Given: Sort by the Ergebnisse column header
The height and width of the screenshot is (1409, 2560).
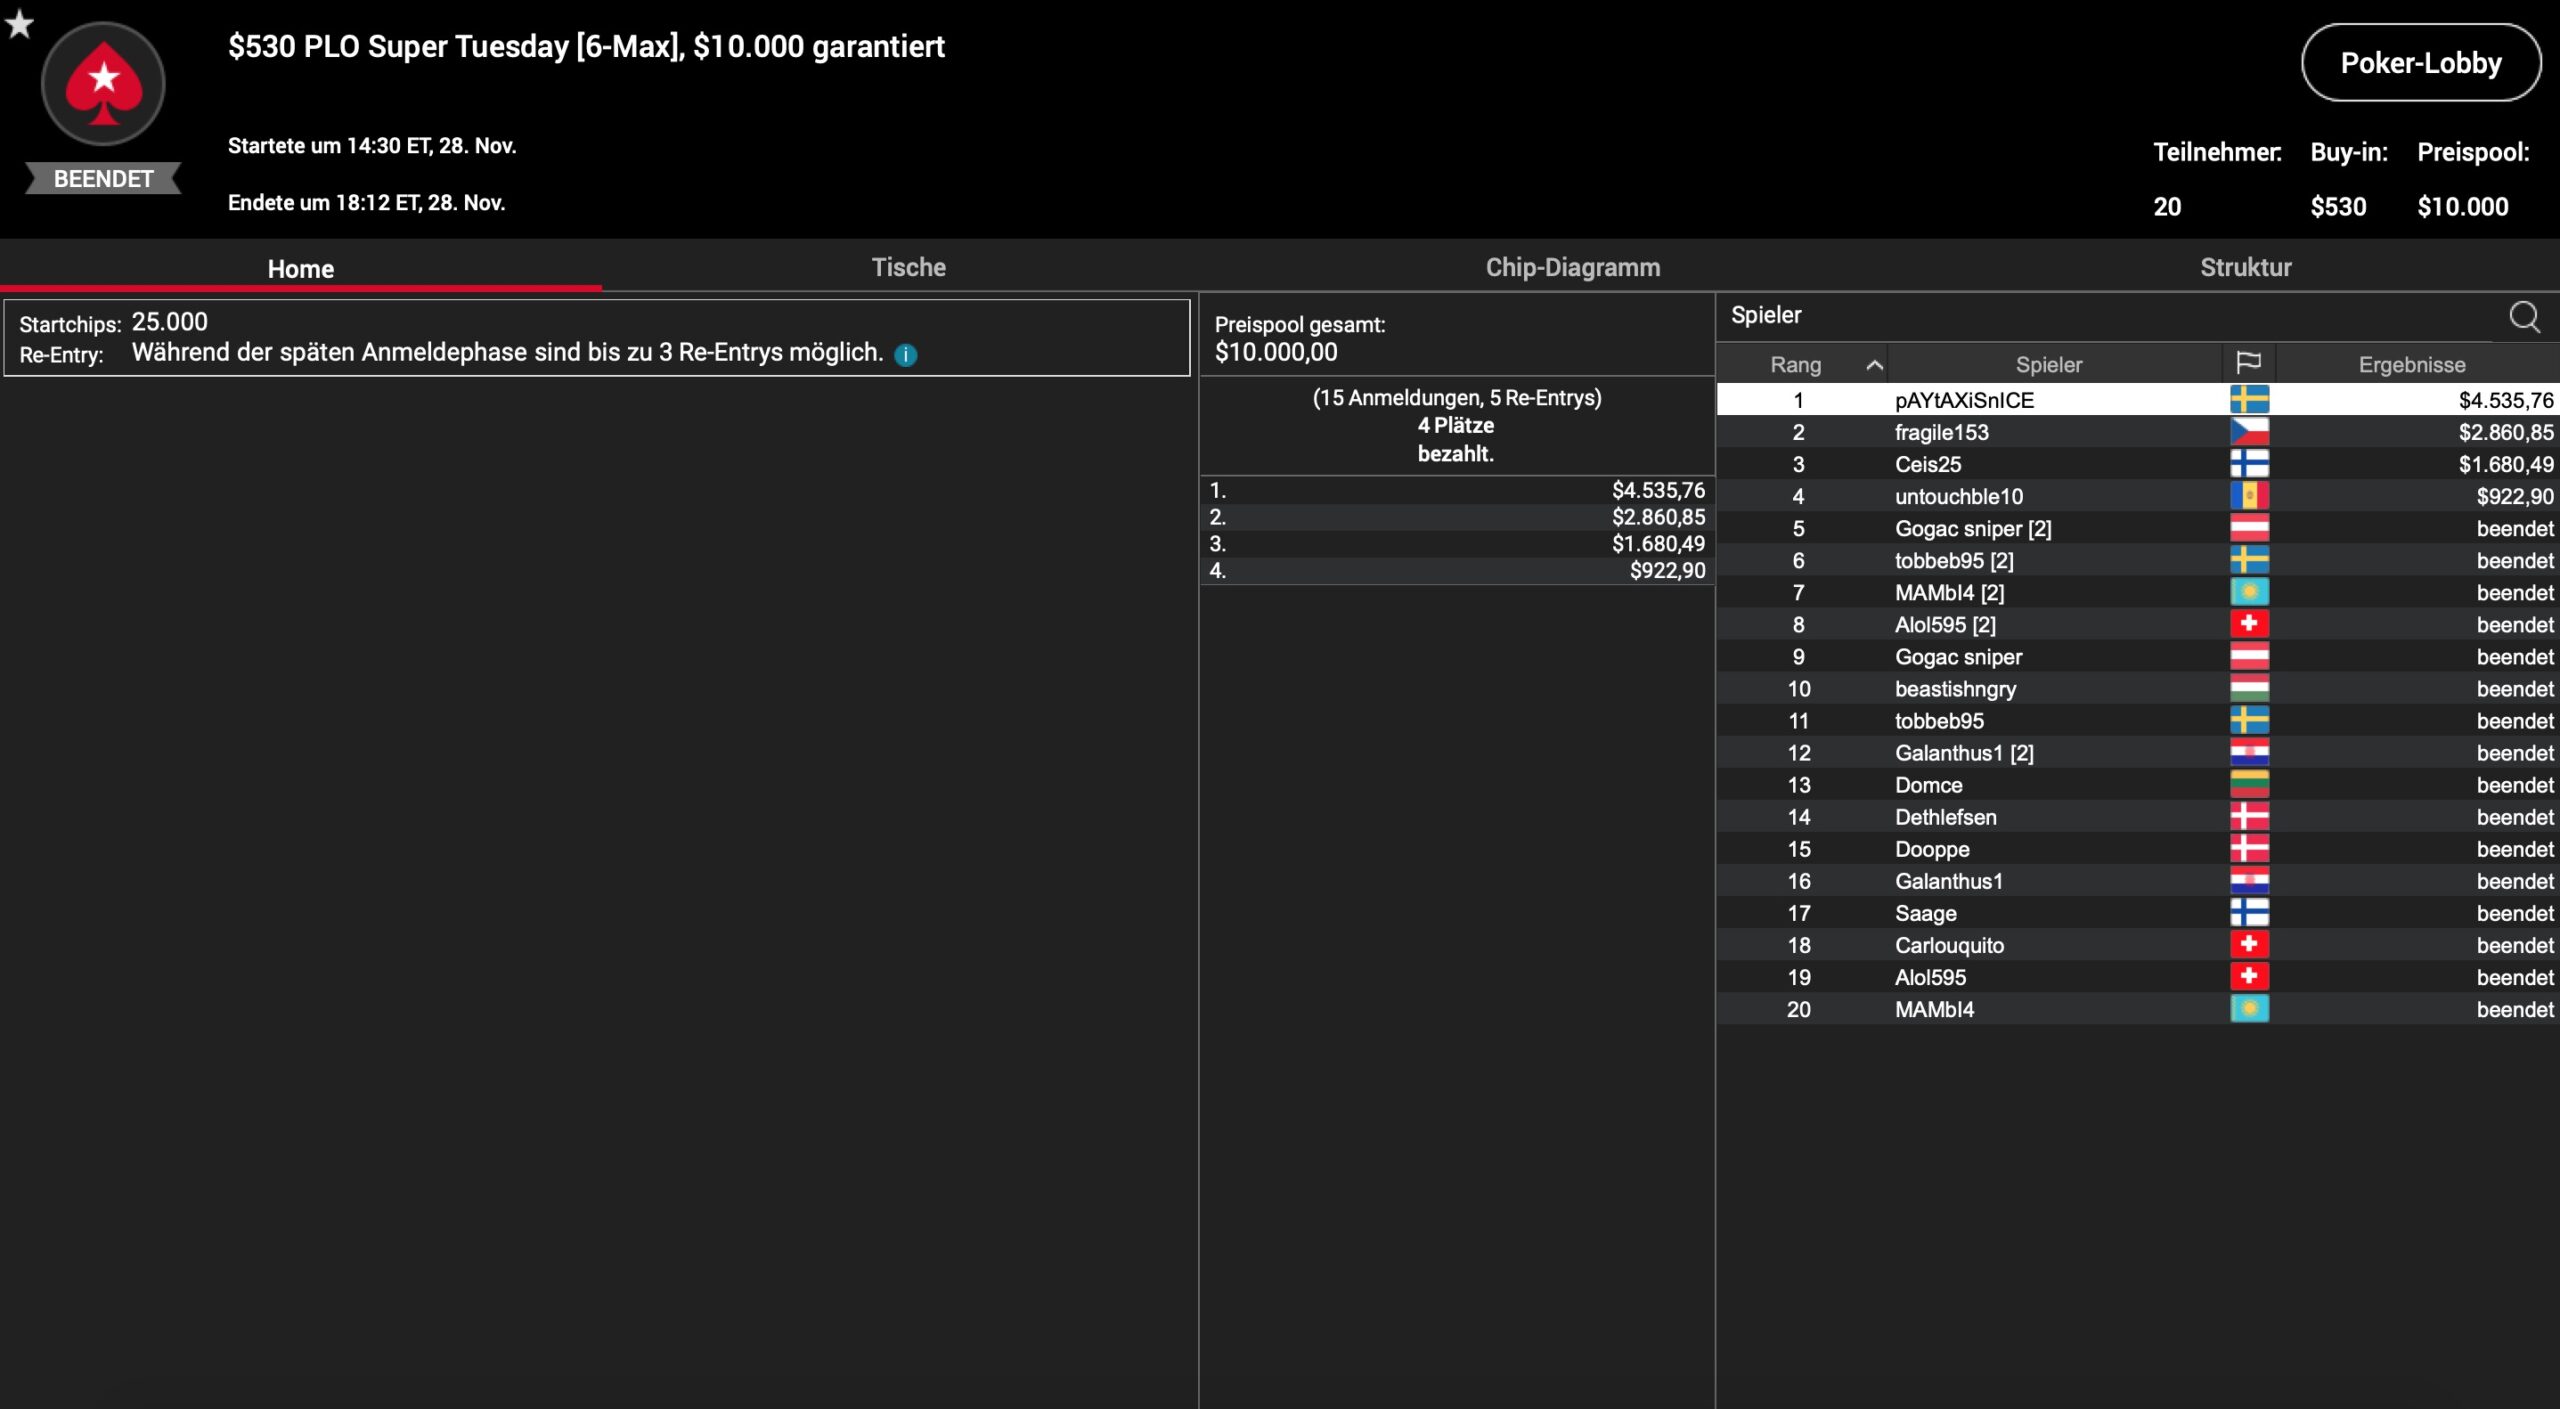Looking at the screenshot, I should 2411,365.
